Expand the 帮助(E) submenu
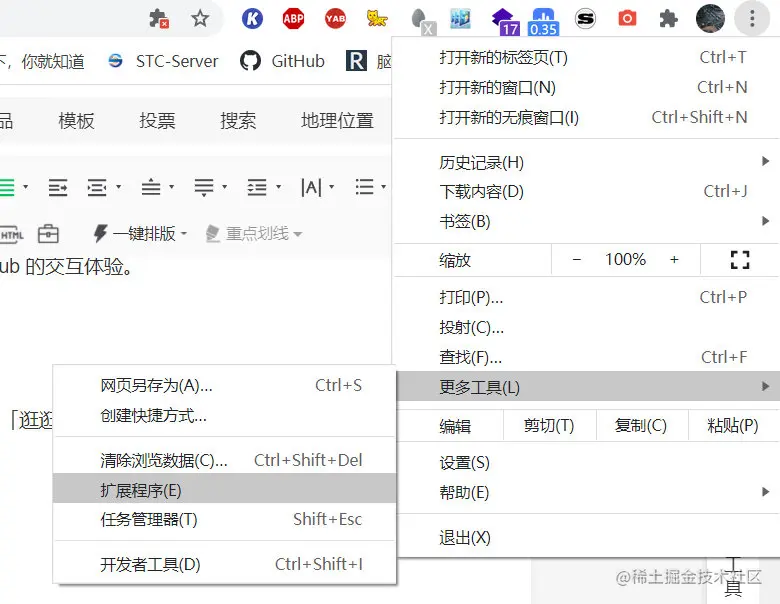780x604 pixels. click(587, 493)
